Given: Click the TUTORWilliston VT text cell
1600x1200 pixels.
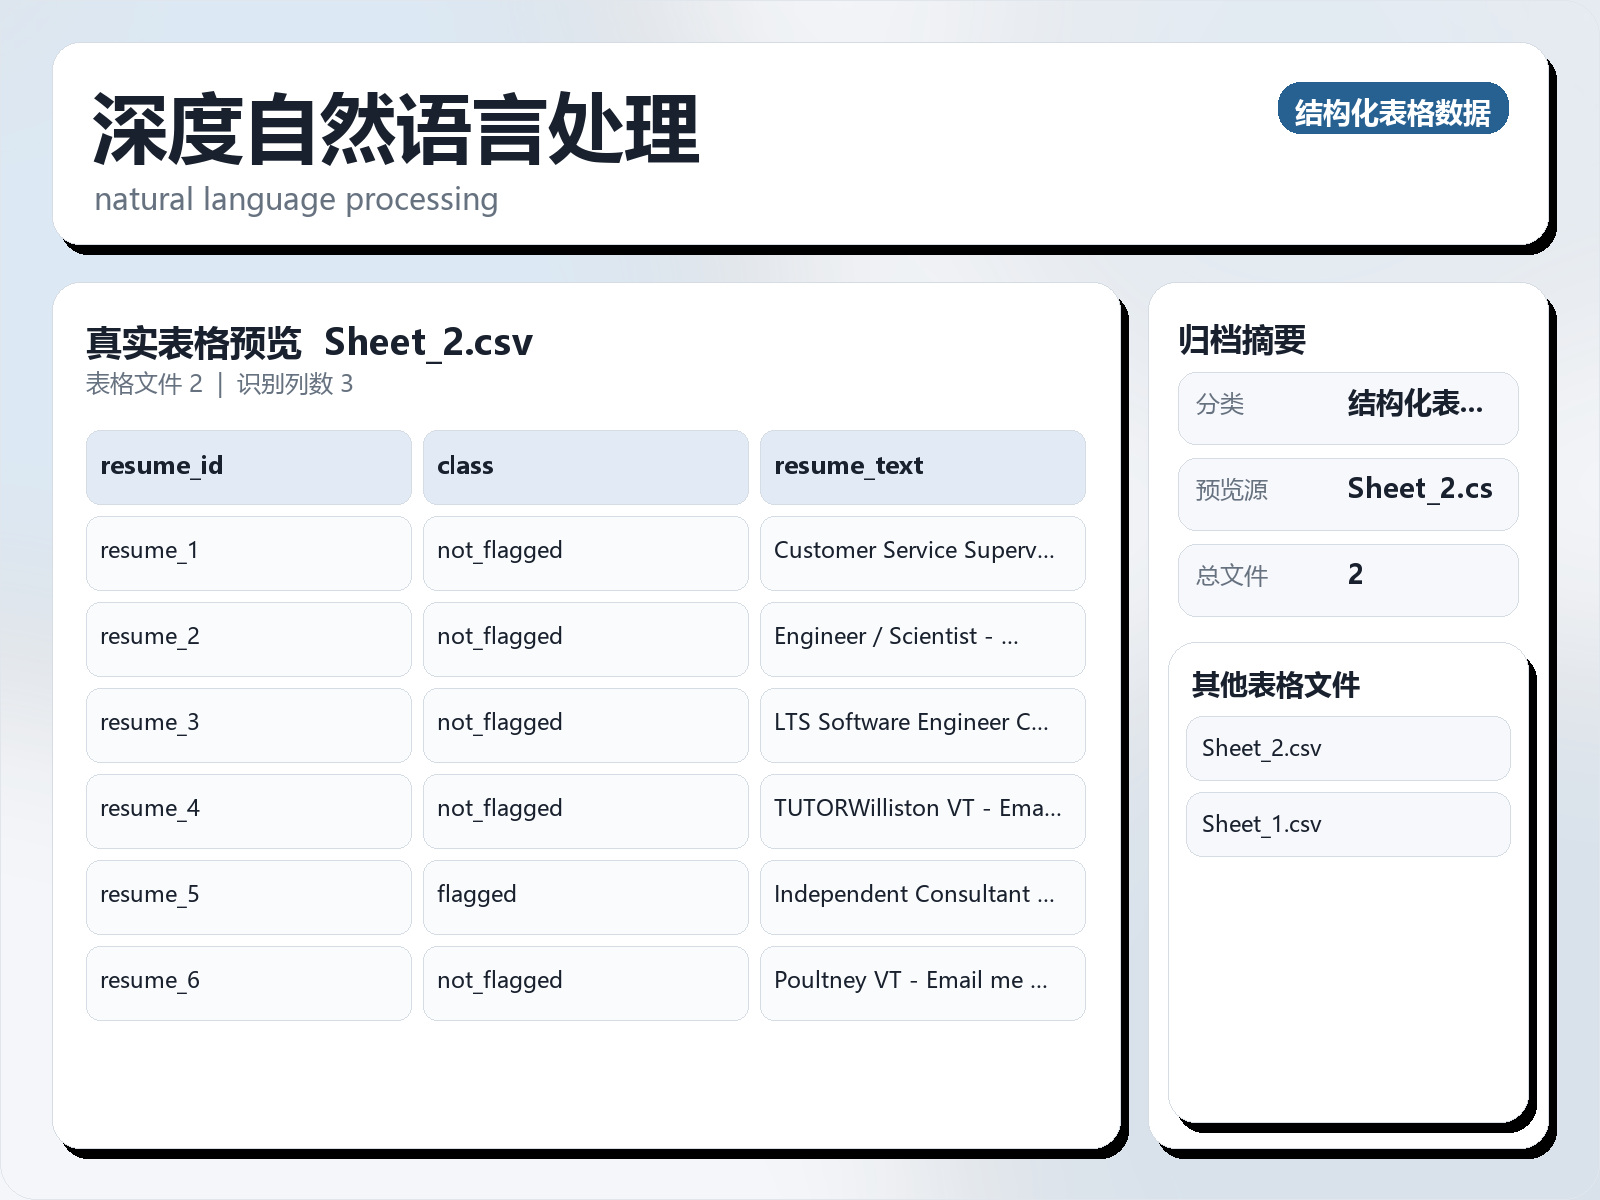Looking at the screenshot, I should pos(922,810).
